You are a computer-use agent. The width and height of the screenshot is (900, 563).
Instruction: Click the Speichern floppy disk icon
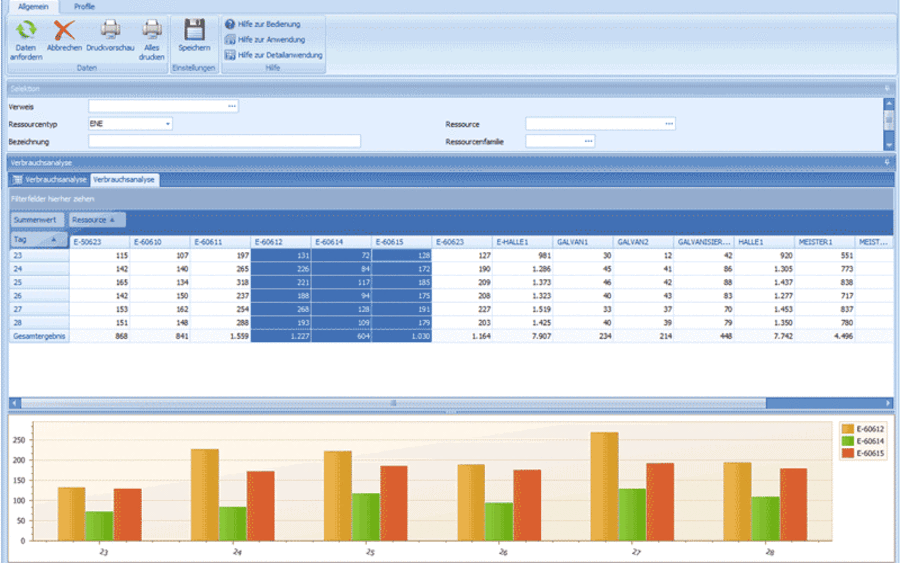(x=194, y=30)
